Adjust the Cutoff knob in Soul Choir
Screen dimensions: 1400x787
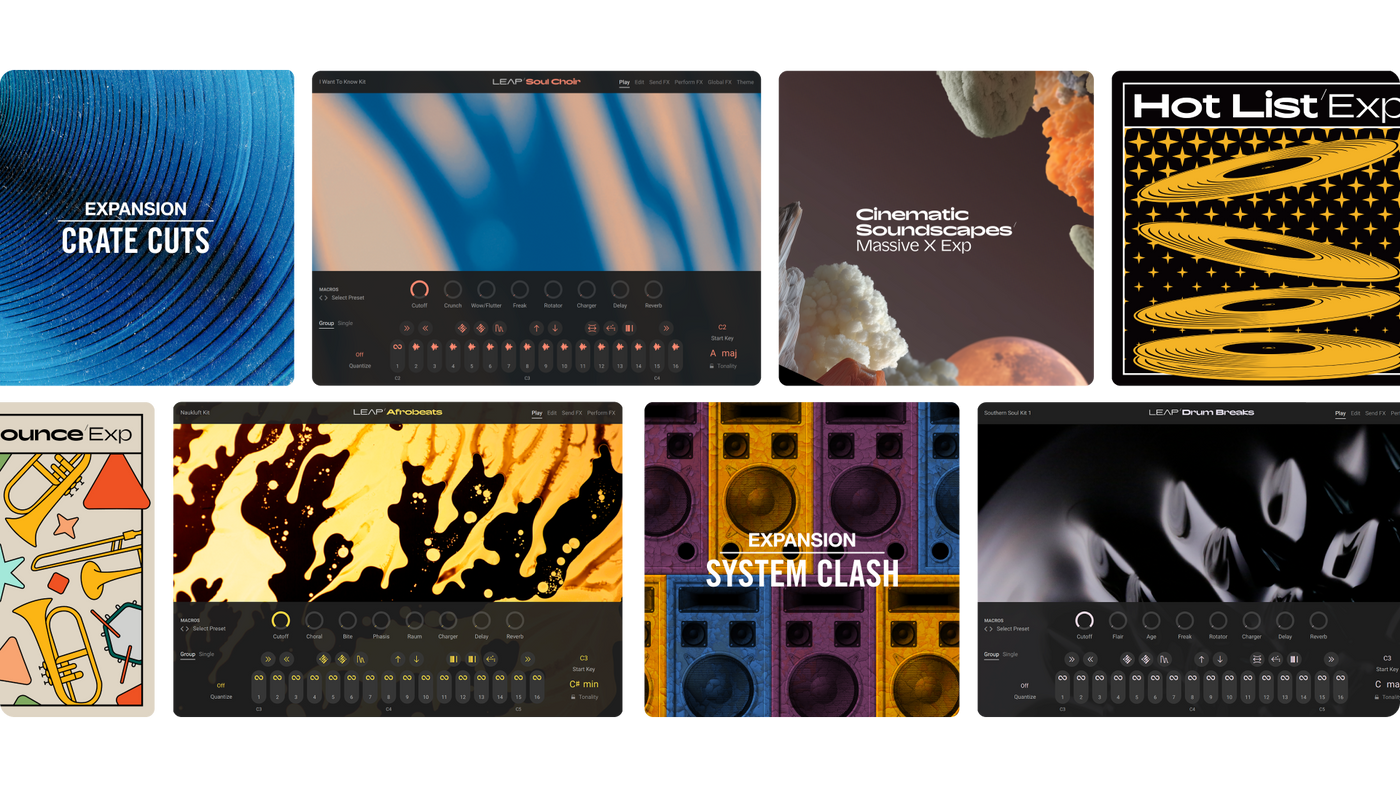point(419,289)
